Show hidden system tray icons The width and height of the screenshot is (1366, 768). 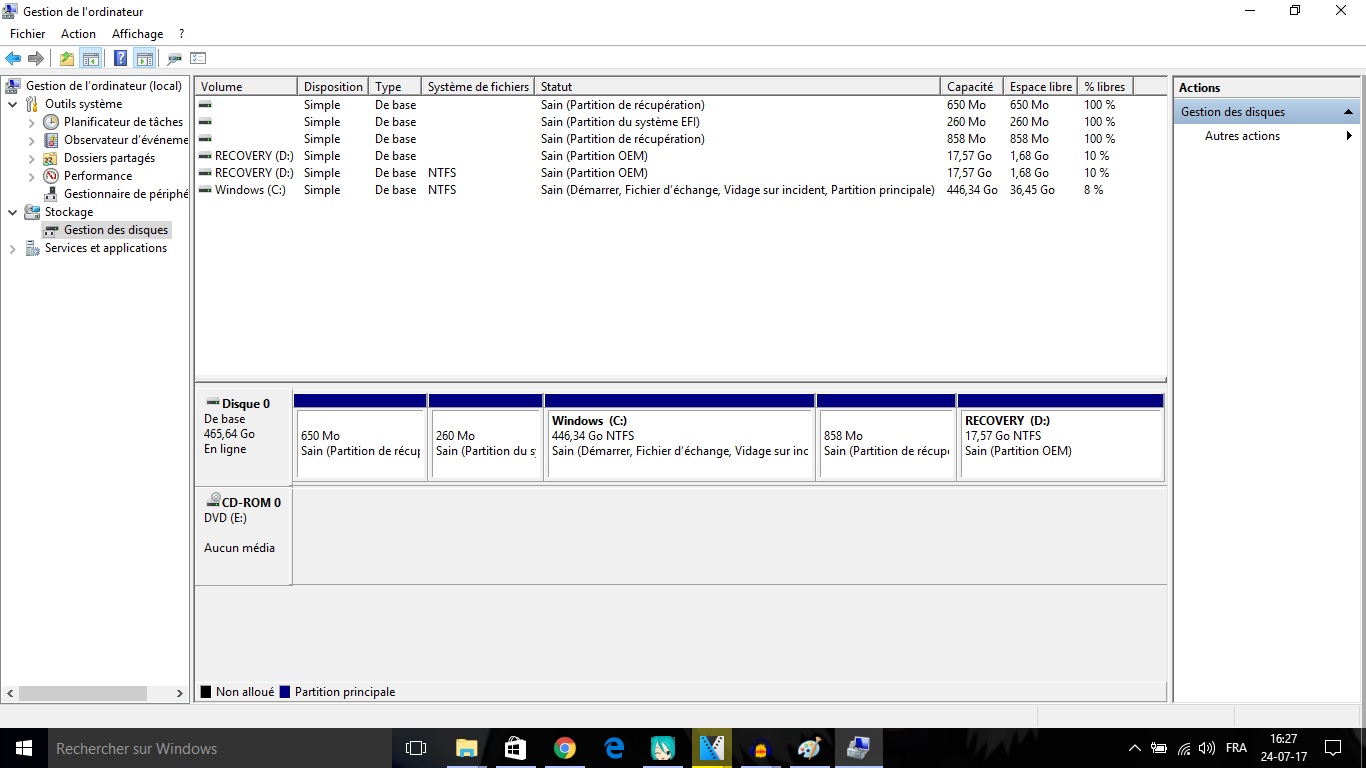pos(1134,748)
